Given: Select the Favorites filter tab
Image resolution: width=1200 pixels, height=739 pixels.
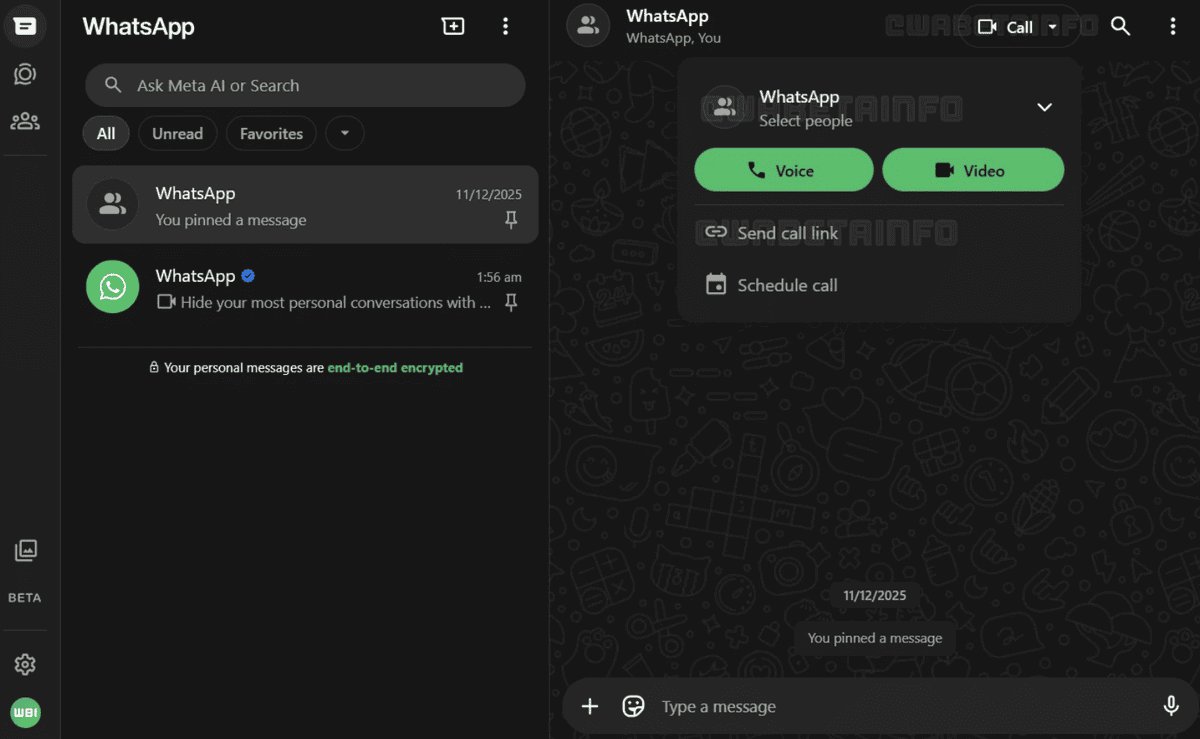Looking at the screenshot, I should pos(271,133).
